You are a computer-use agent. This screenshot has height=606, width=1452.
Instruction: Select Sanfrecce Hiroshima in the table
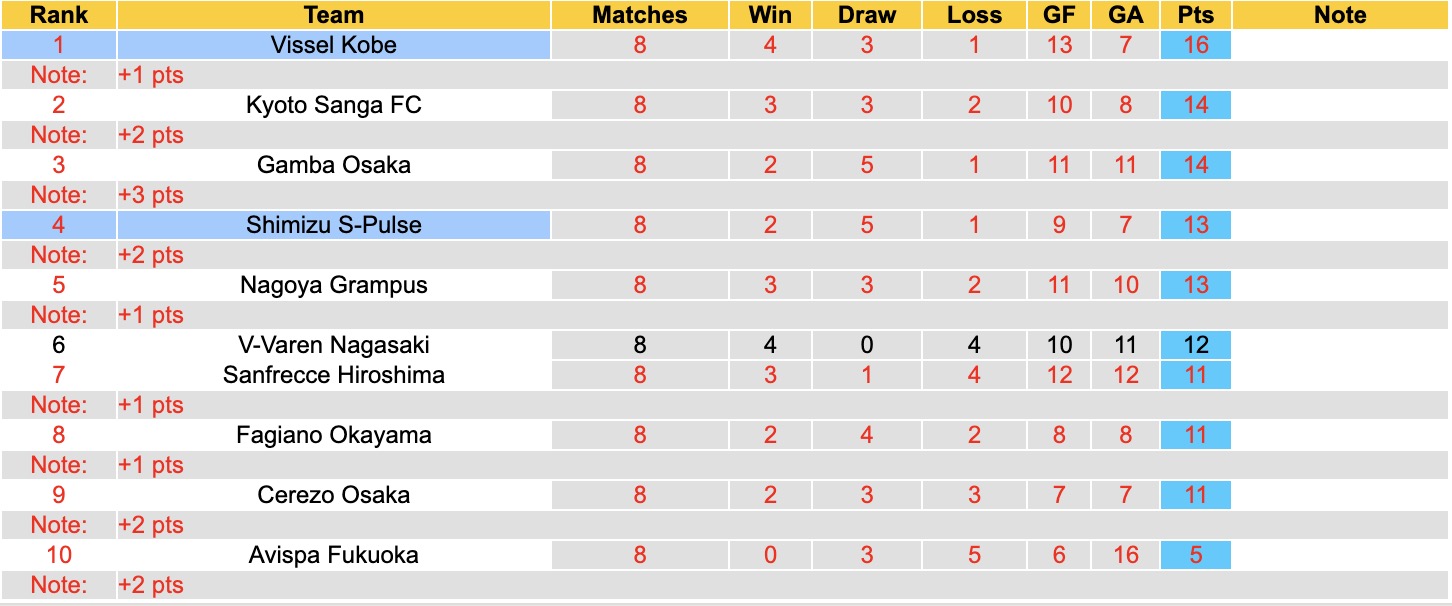[x=333, y=375]
